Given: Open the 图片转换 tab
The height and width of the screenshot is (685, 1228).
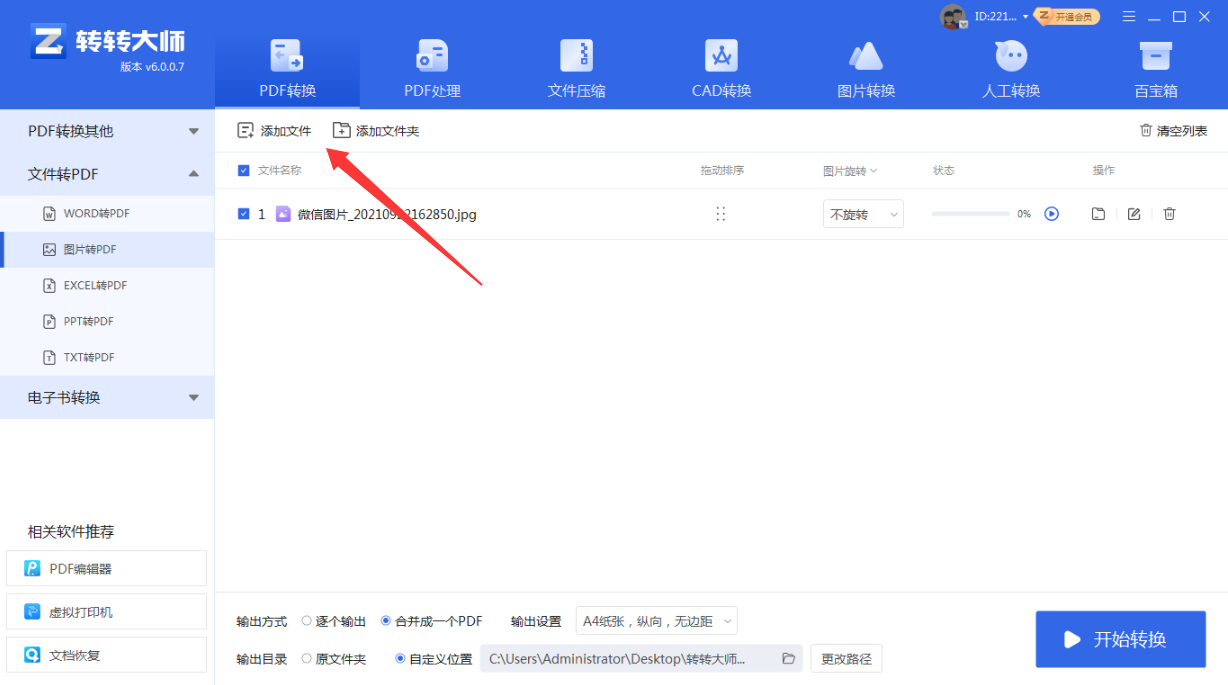Looking at the screenshot, I should (x=866, y=68).
